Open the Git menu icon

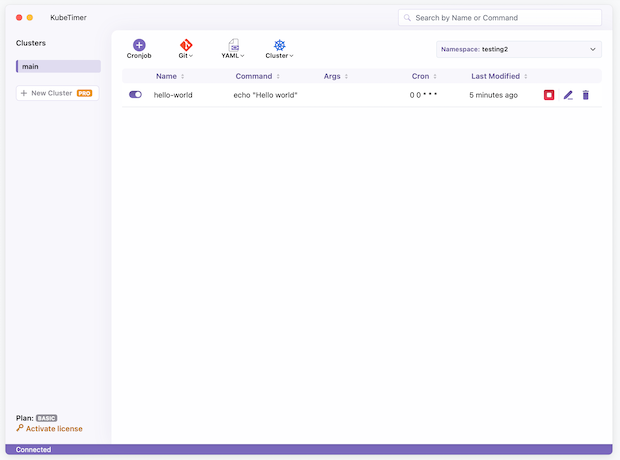click(x=185, y=45)
